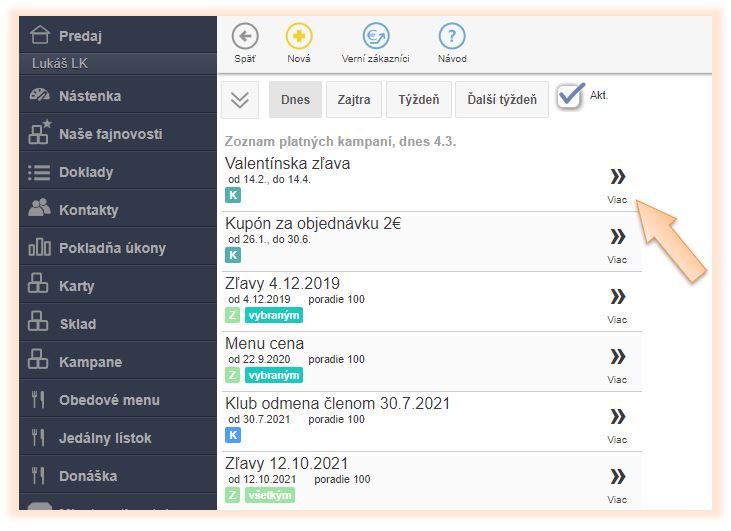Viewport: 731px width, 531px height.
Task: Expand Viac for Valentínska zľava
Action: (x=617, y=178)
